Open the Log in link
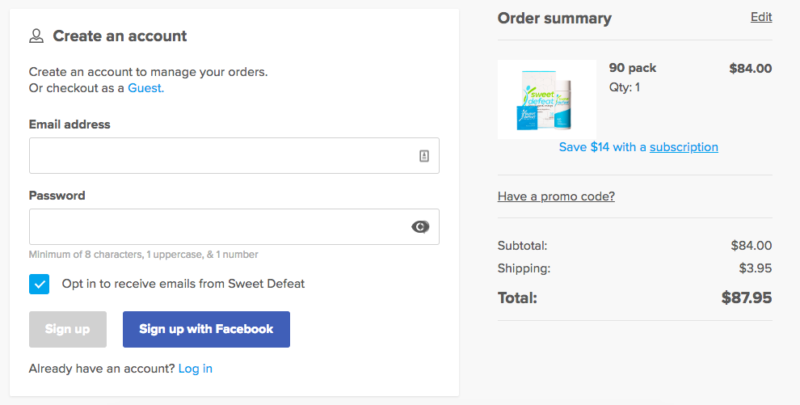This screenshot has height=405, width=800. (195, 368)
